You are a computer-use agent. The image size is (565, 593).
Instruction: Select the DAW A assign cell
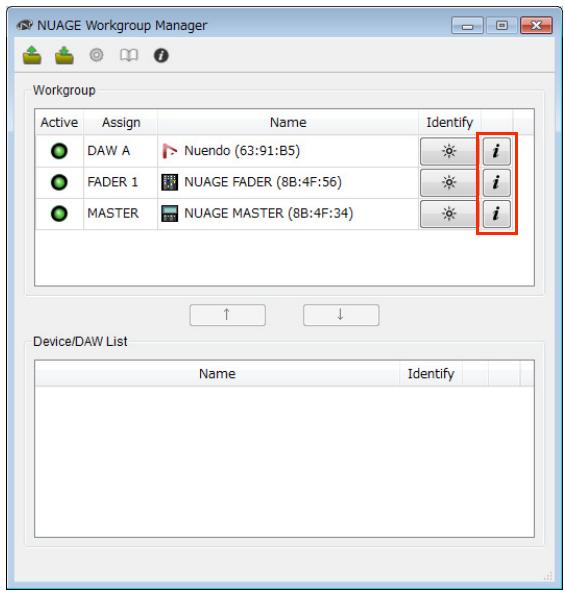[120, 151]
